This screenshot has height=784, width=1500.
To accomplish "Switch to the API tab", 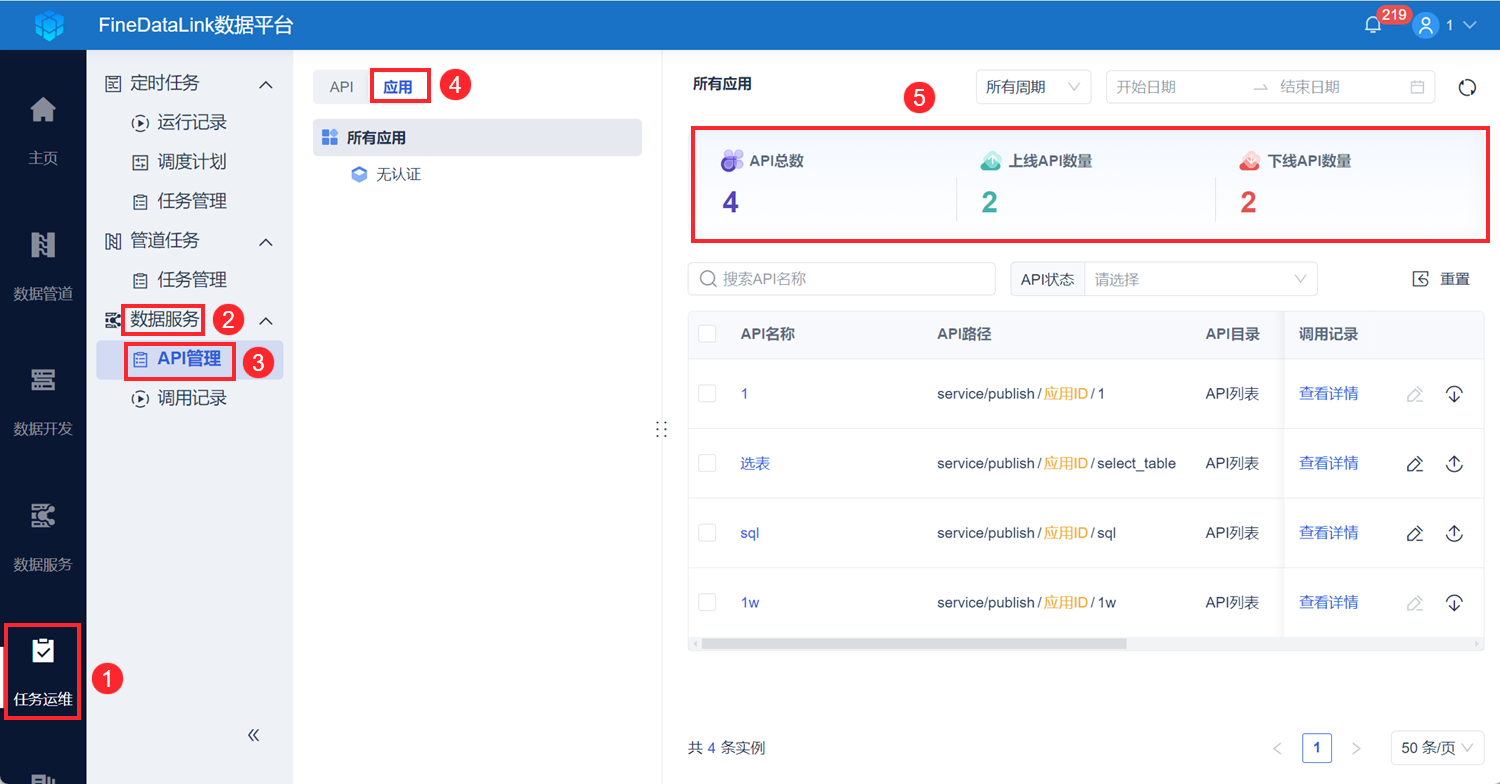I will [341, 87].
